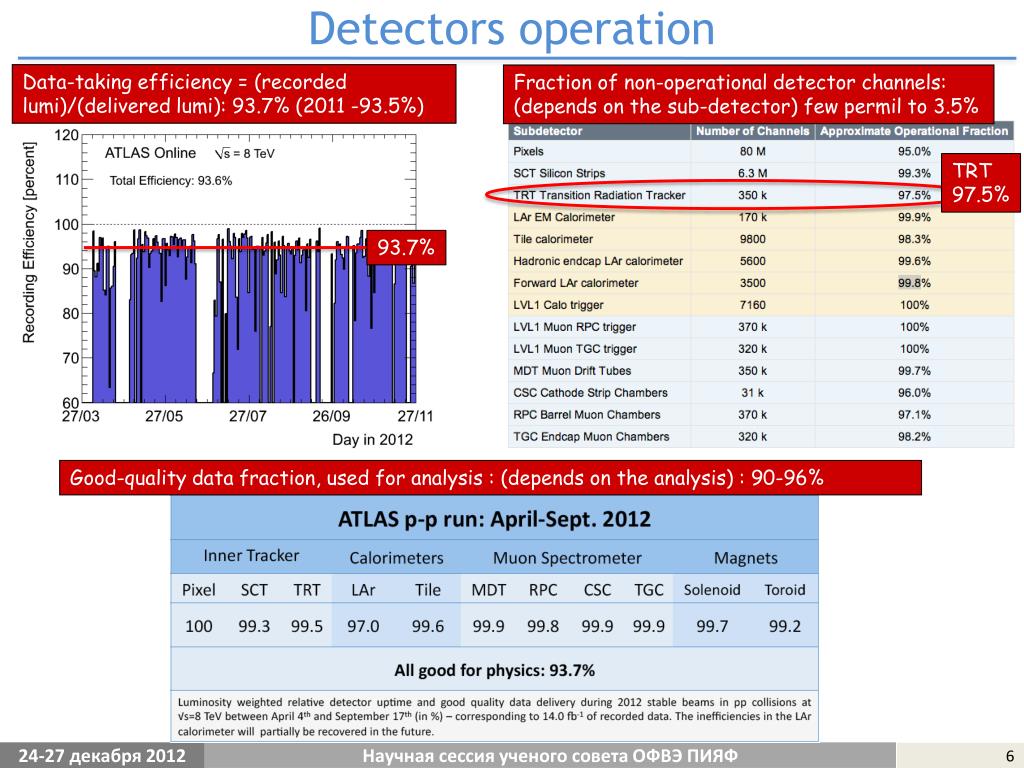Click the 95.0% operational fraction for Pixels

(x=914, y=152)
